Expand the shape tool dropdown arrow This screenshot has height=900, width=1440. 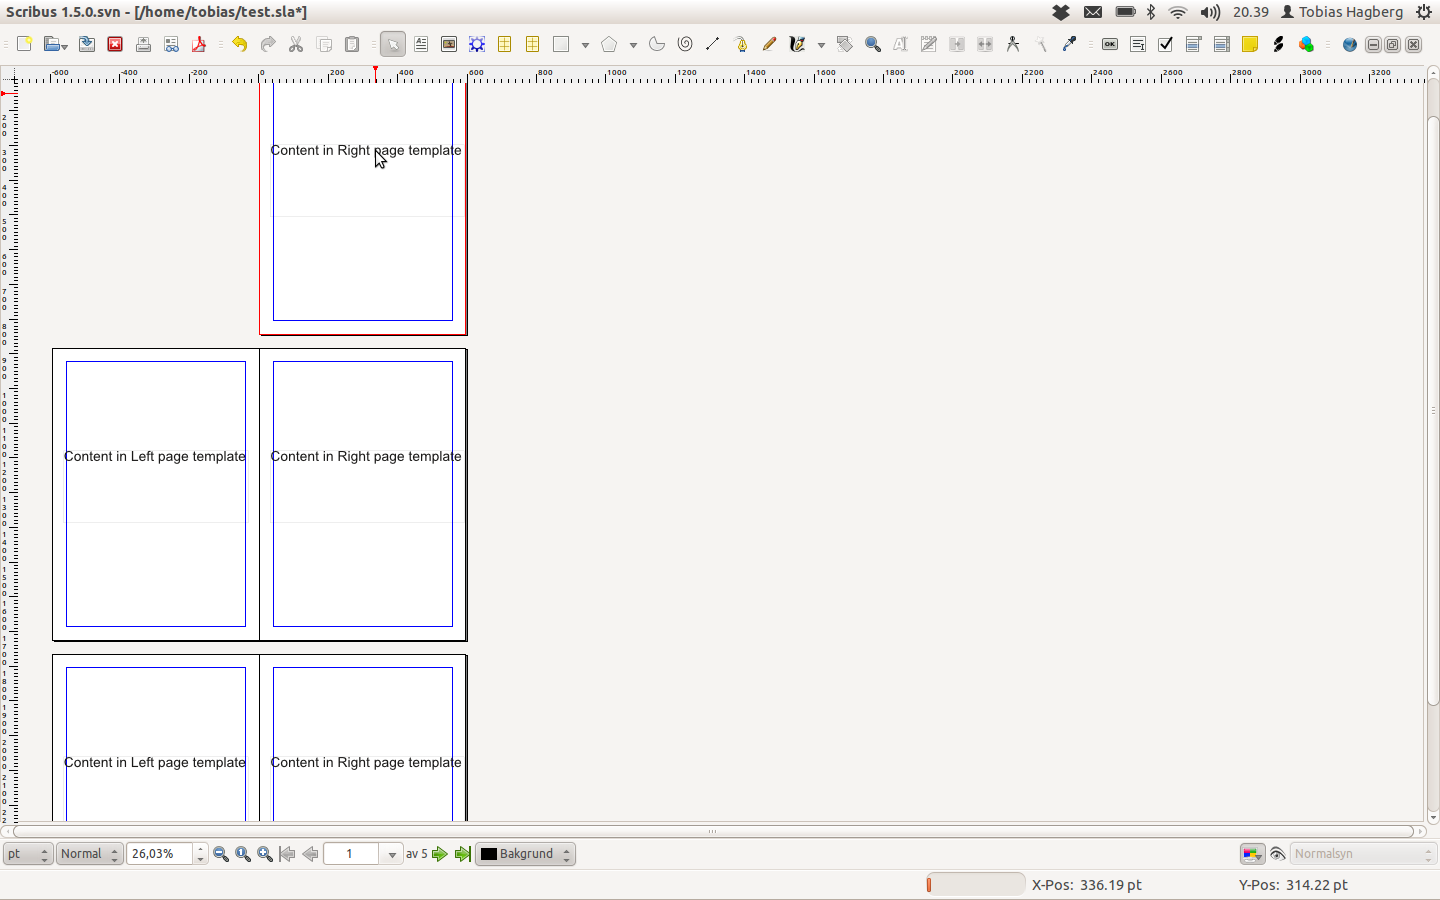tap(585, 45)
